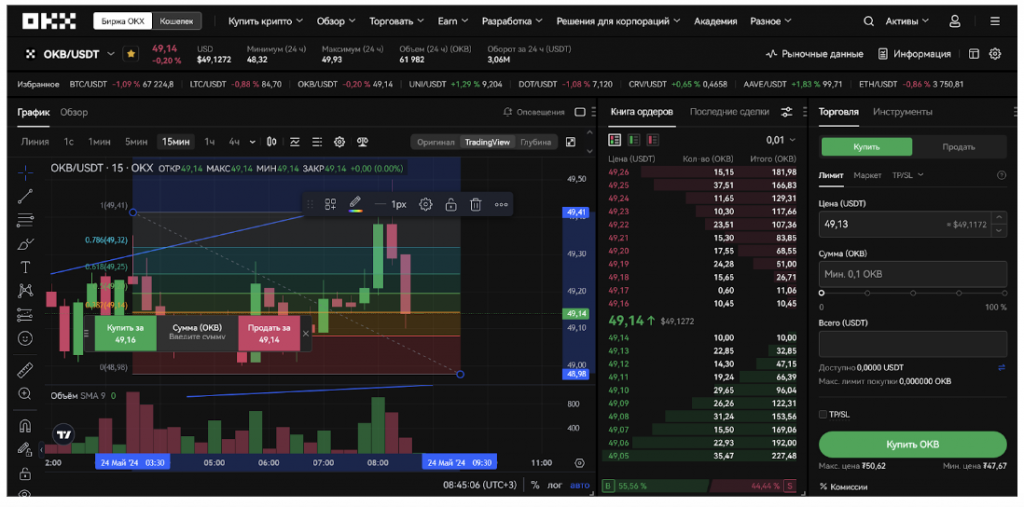Expand the 0,01 order book precision dropdown
The image size is (1024, 507).
781,140
